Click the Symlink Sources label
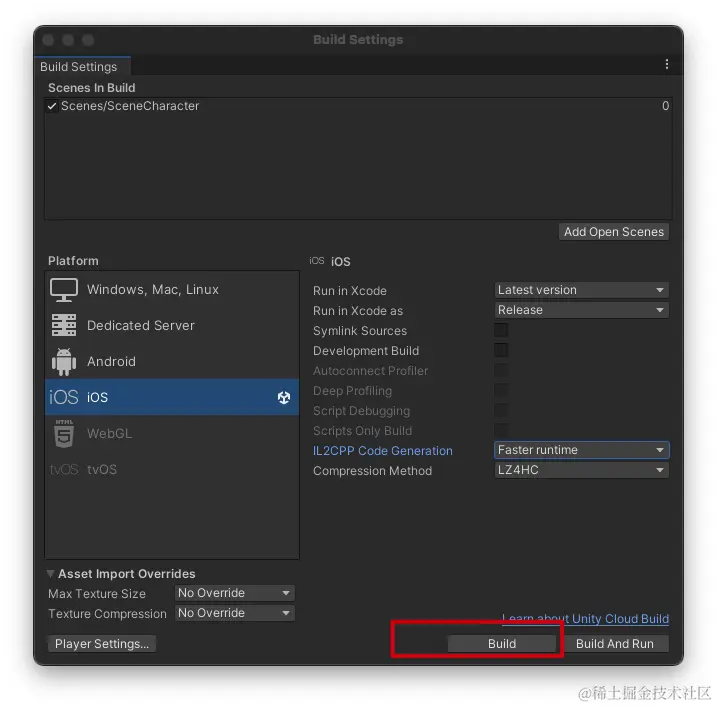 pyautogui.click(x=360, y=331)
